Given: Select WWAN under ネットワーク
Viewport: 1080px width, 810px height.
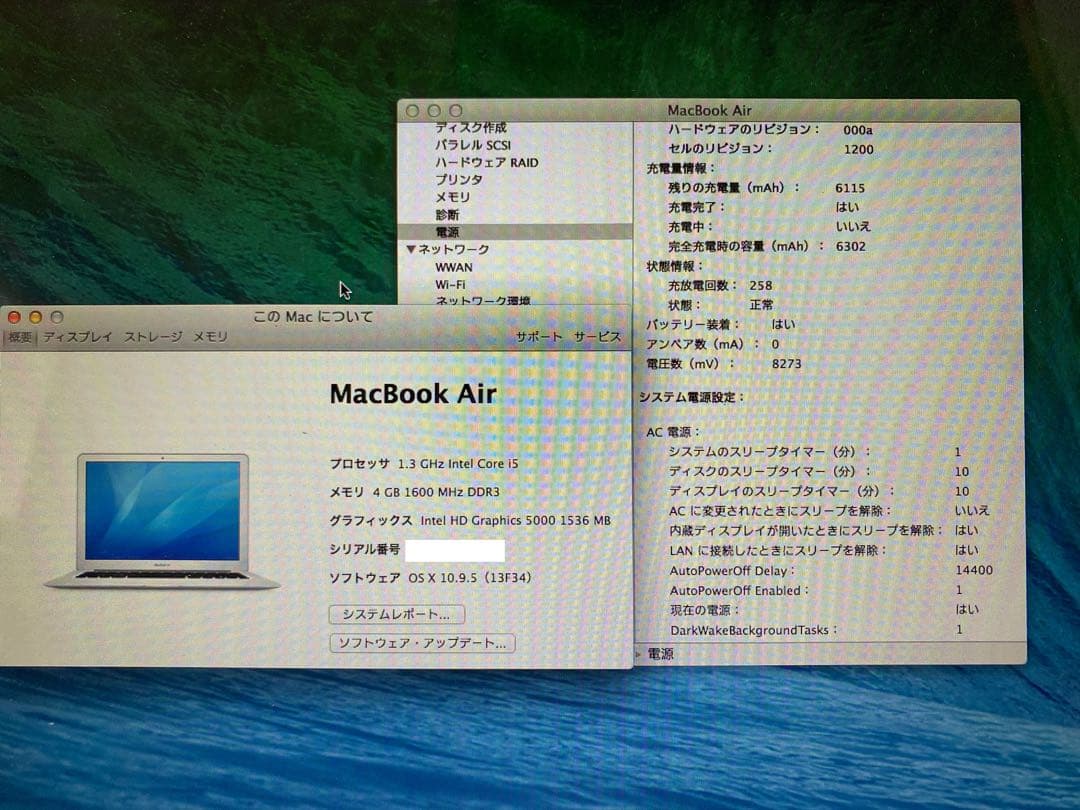Looking at the screenshot, I should click(x=452, y=267).
